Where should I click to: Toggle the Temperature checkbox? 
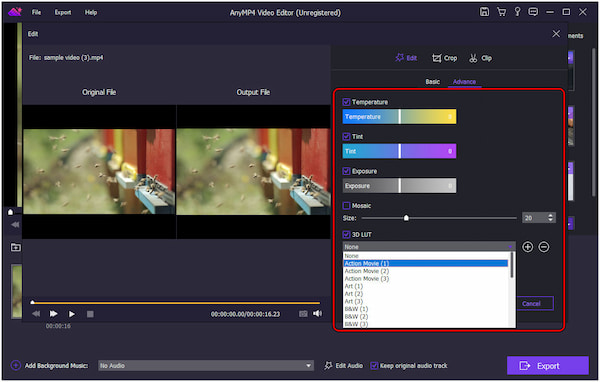(346, 102)
